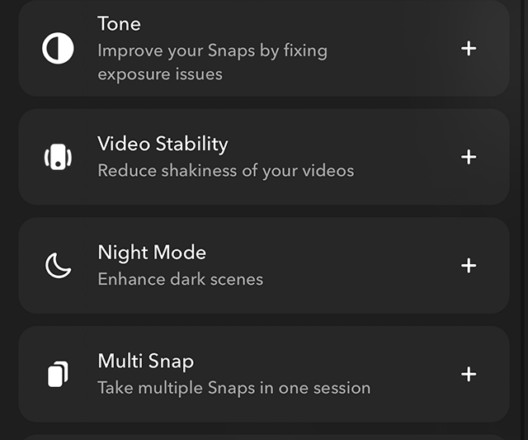The image size is (528, 440).
Task: Select the Tone title text
Action: pos(119,24)
